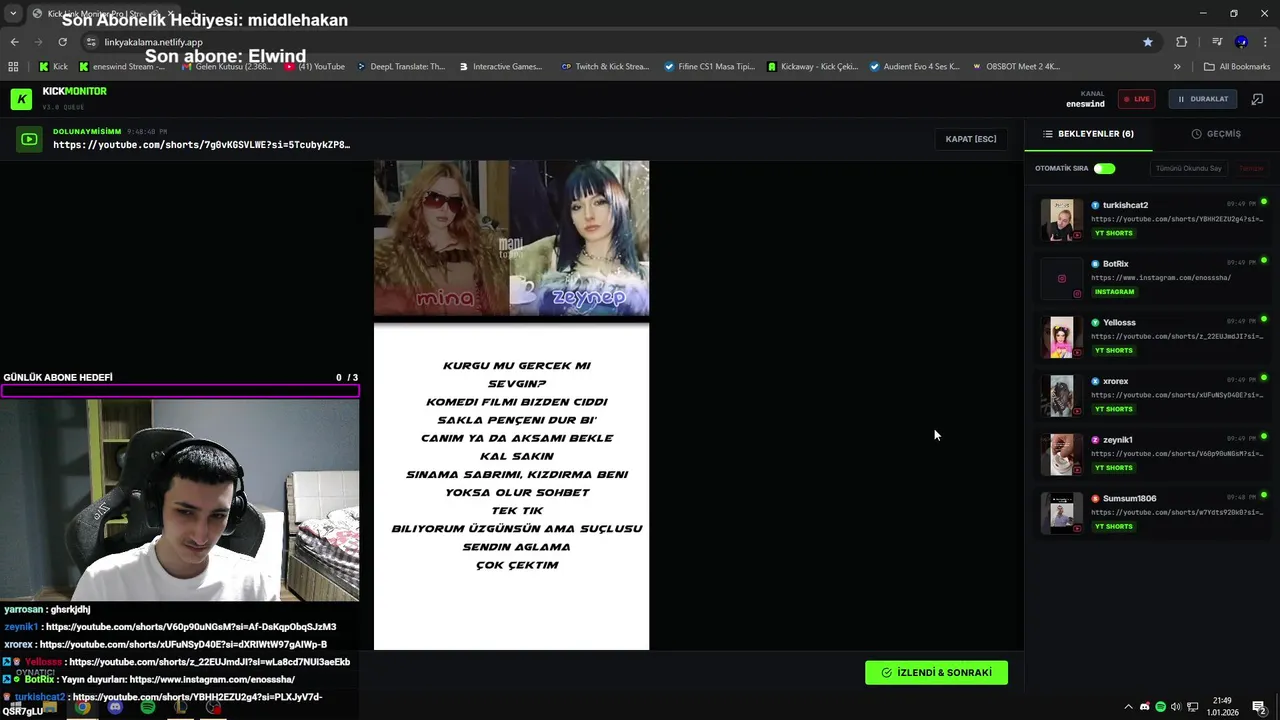This screenshot has height=720, width=1280.
Task: Open the Kick bookmark
Action: pyautogui.click(x=53, y=67)
